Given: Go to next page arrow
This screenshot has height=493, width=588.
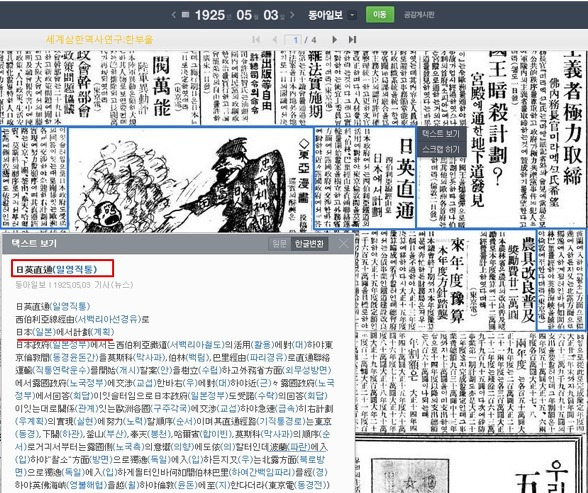Looking at the screenshot, I should 334,39.
